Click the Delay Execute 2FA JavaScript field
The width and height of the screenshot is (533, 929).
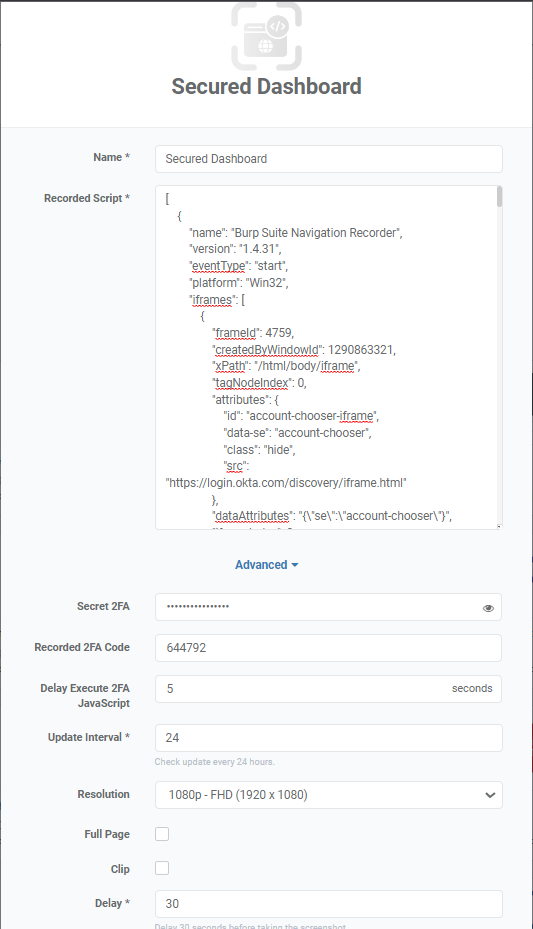click(x=328, y=688)
